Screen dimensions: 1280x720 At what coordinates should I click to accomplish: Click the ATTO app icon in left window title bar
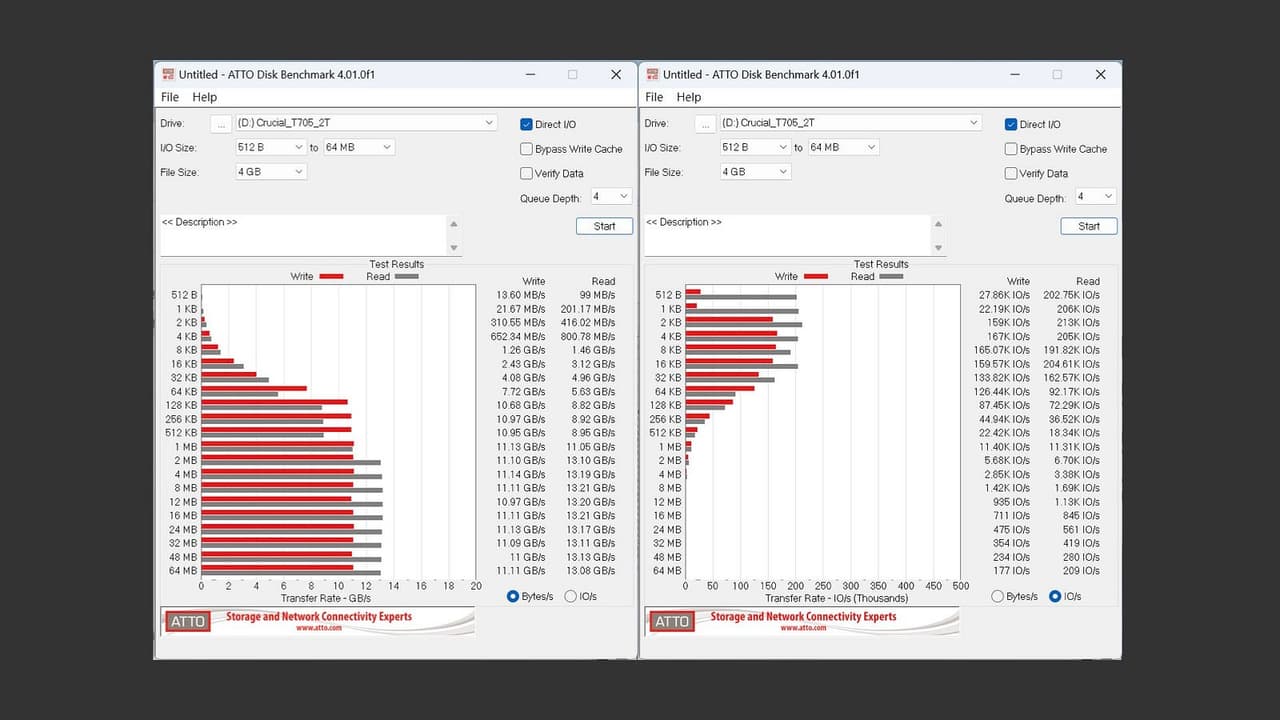coord(168,74)
